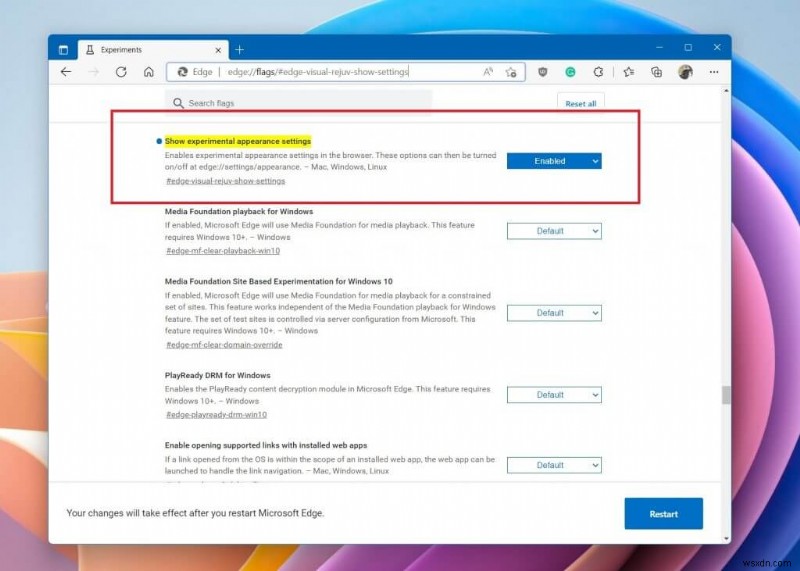Click the PlayReady DRM for Windows heading
The height and width of the screenshot is (571, 800).
pos(217,375)
